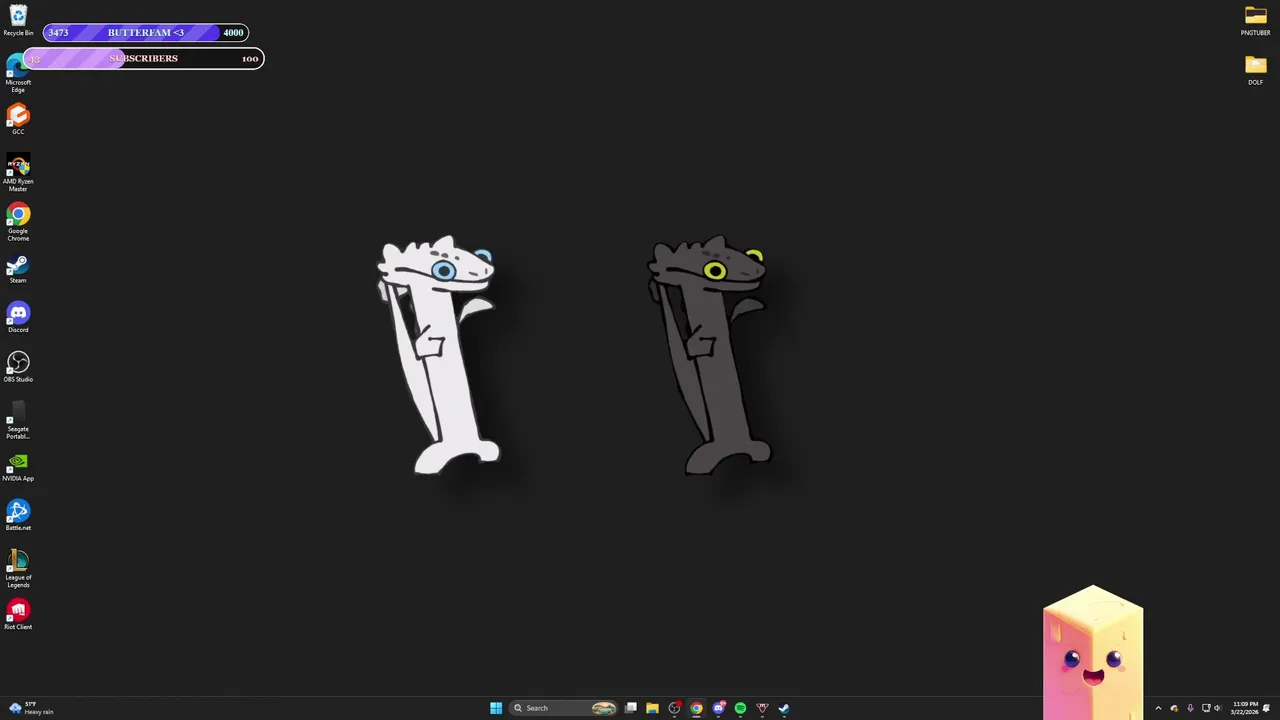Viewport: 1280px width, 720px height.
Task: Select the PNGTUBER folder on desktop
Action: click(1255, 20)
